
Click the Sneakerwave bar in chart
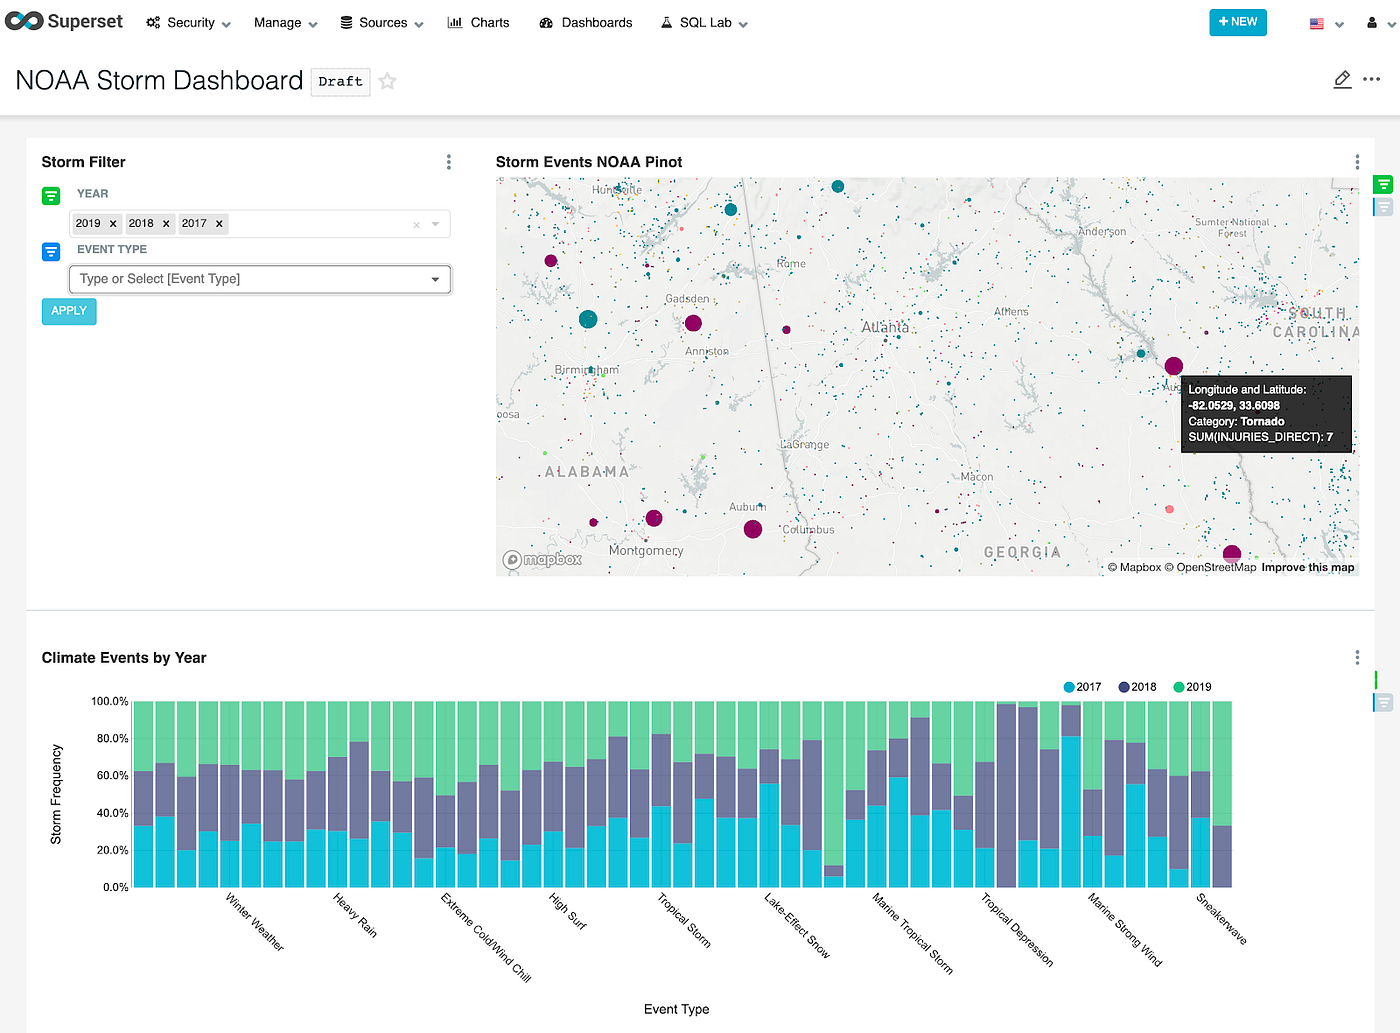pyautogui.click(x=1222, y=794)
